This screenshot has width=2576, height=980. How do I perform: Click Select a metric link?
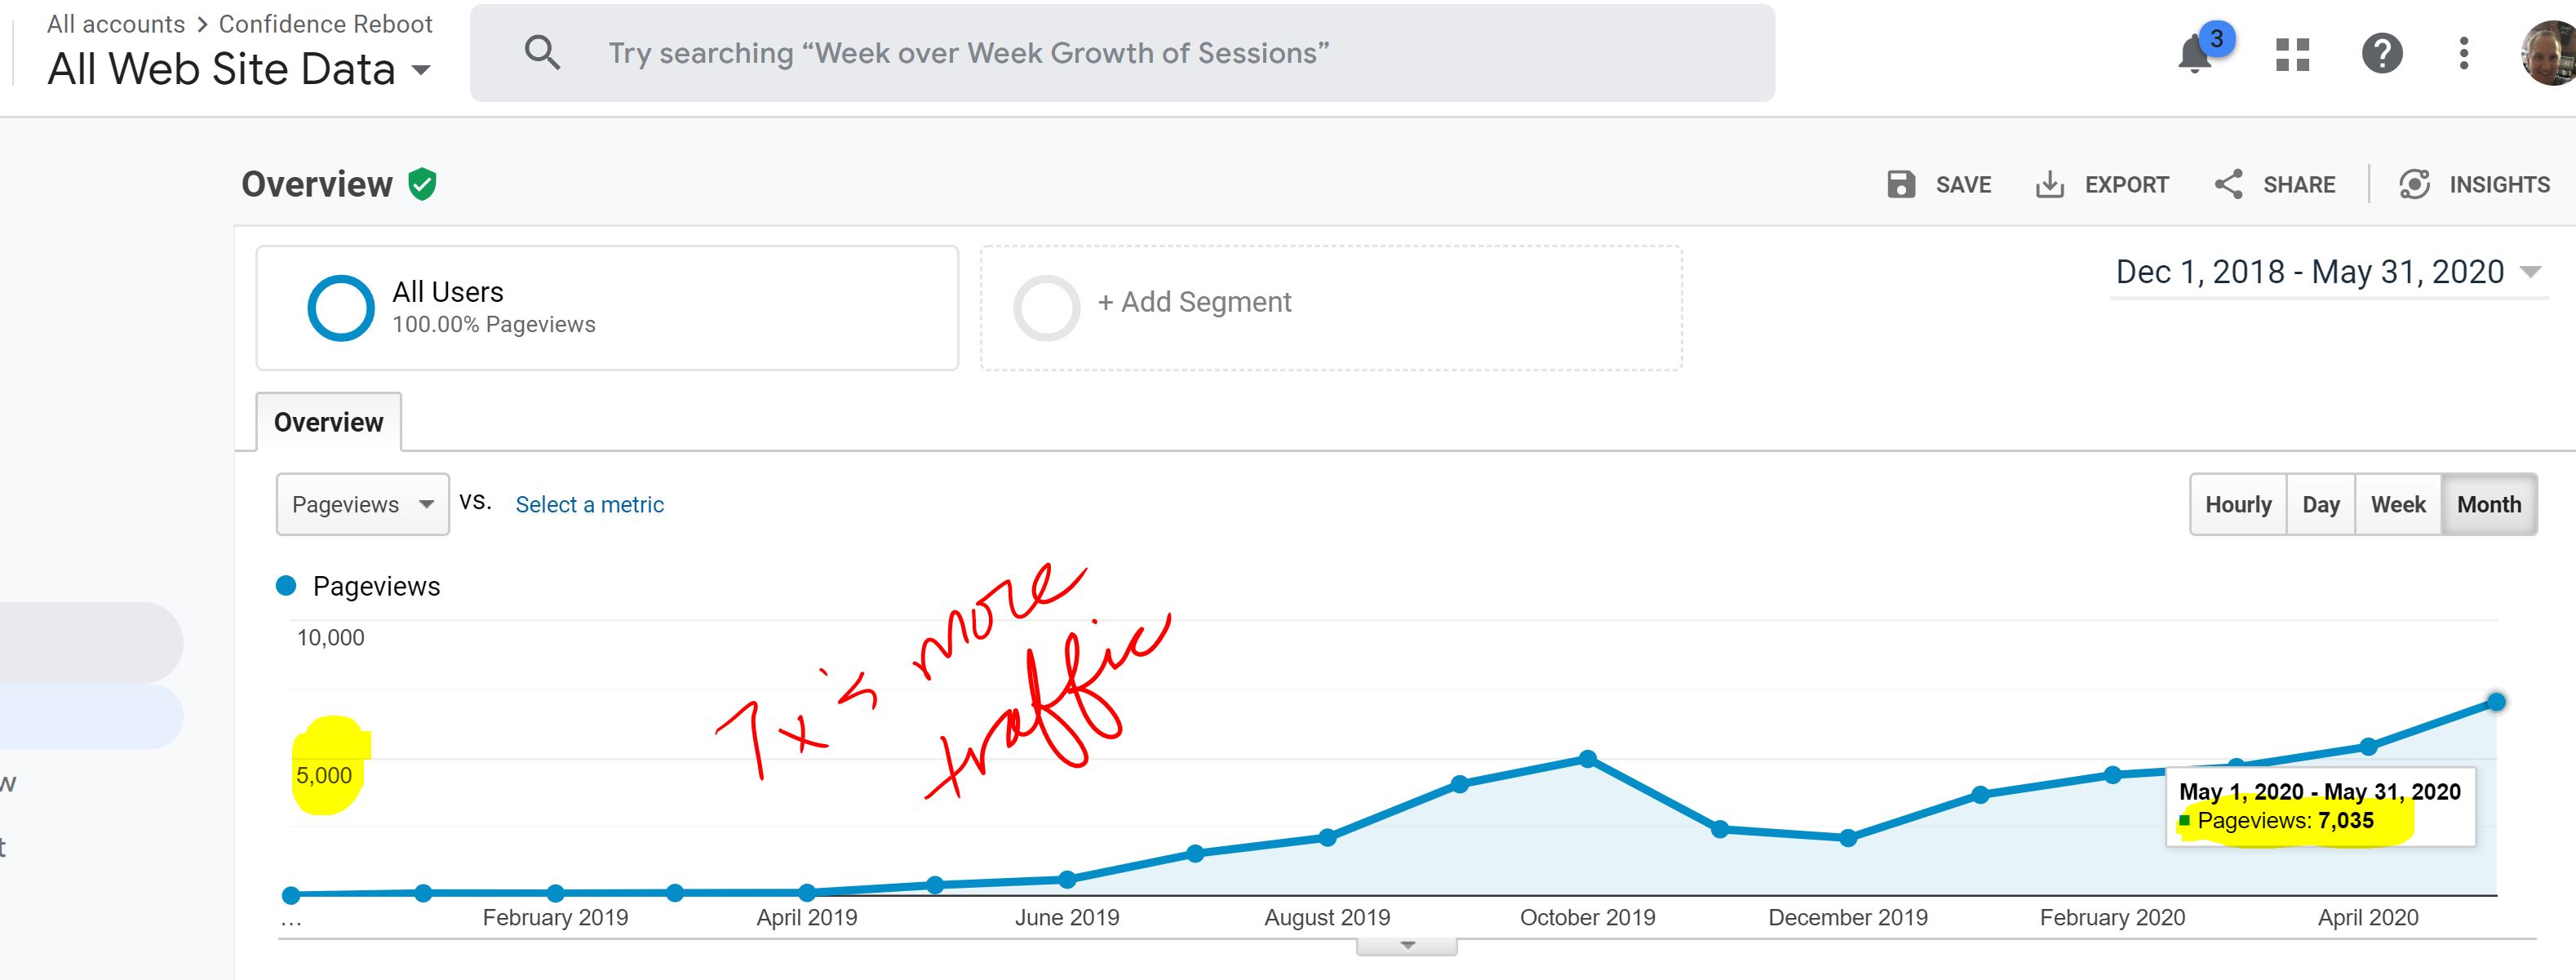pyautogui.click(x=589, y=505)
